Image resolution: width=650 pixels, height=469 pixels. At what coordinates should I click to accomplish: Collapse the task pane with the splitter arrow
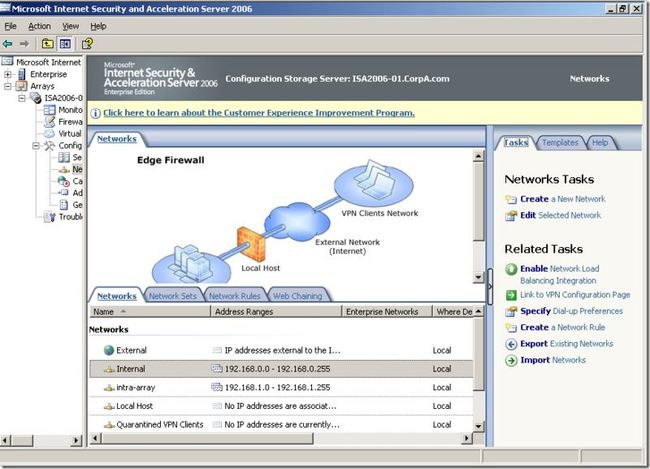click(x=490, y=286)
